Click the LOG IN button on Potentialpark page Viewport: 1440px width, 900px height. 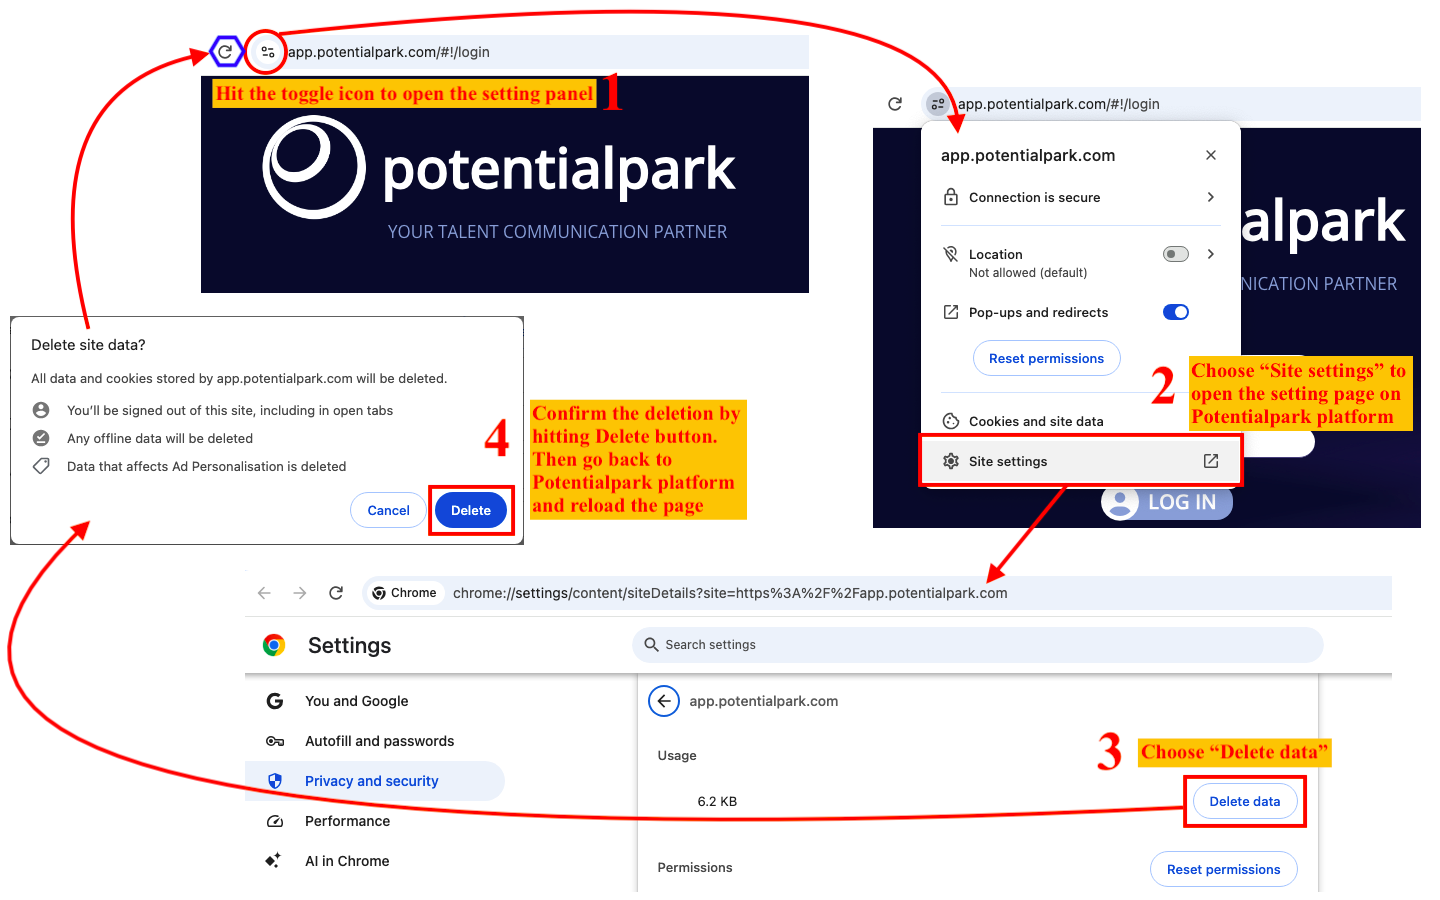coord(1167,502)
